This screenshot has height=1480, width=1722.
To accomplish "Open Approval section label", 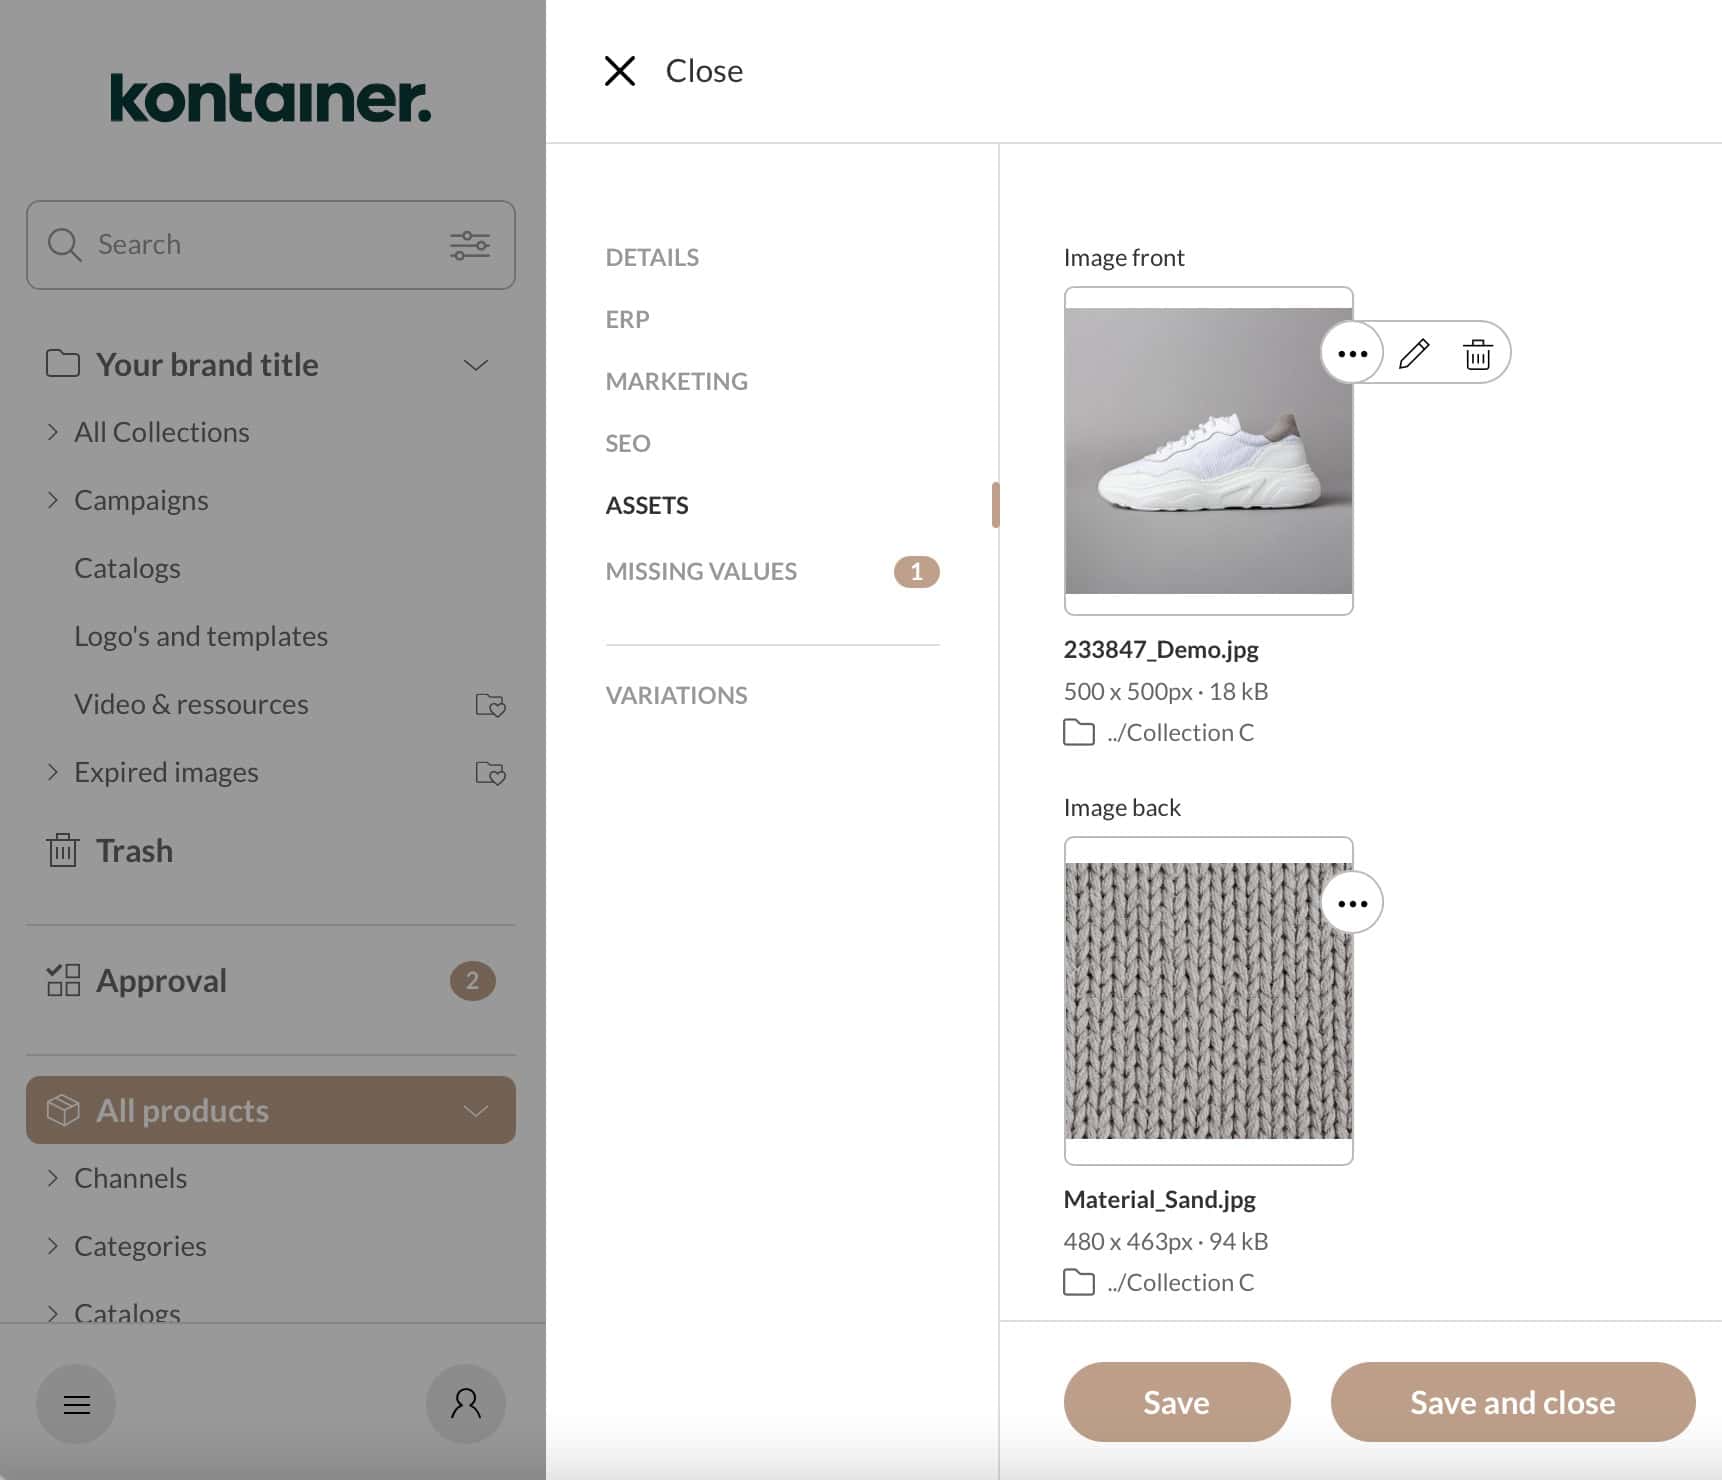I will [x=161, y=981].
